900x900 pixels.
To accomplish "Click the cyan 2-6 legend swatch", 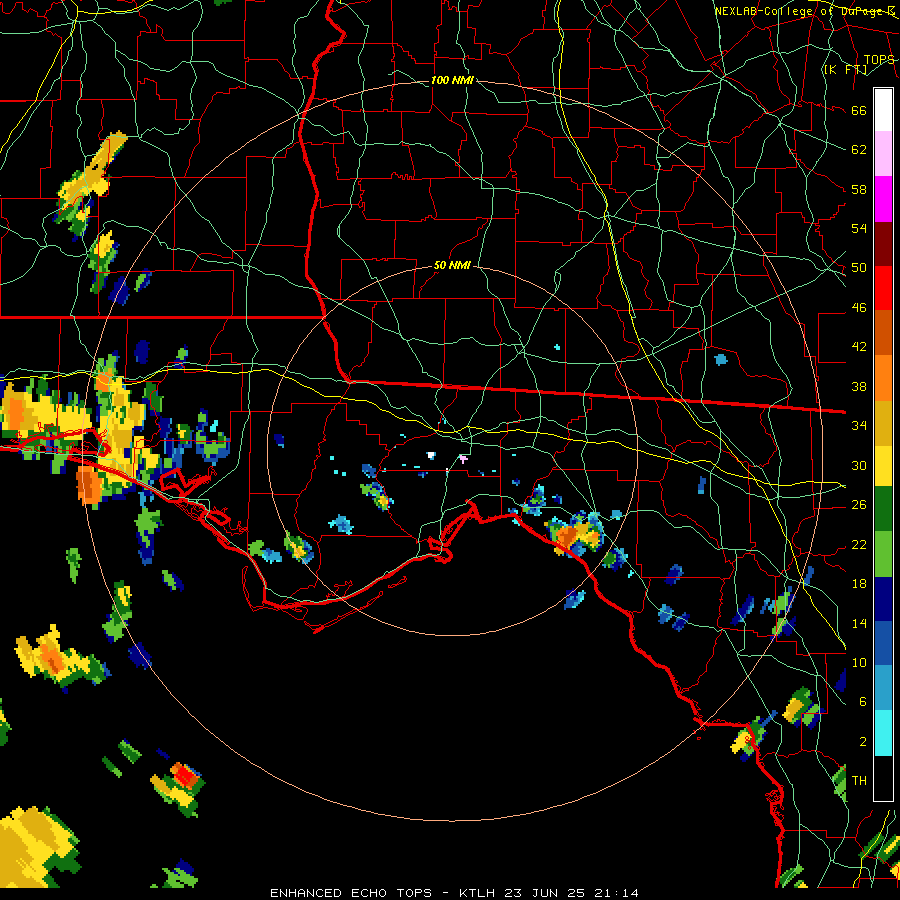I will tap(883, 733).
